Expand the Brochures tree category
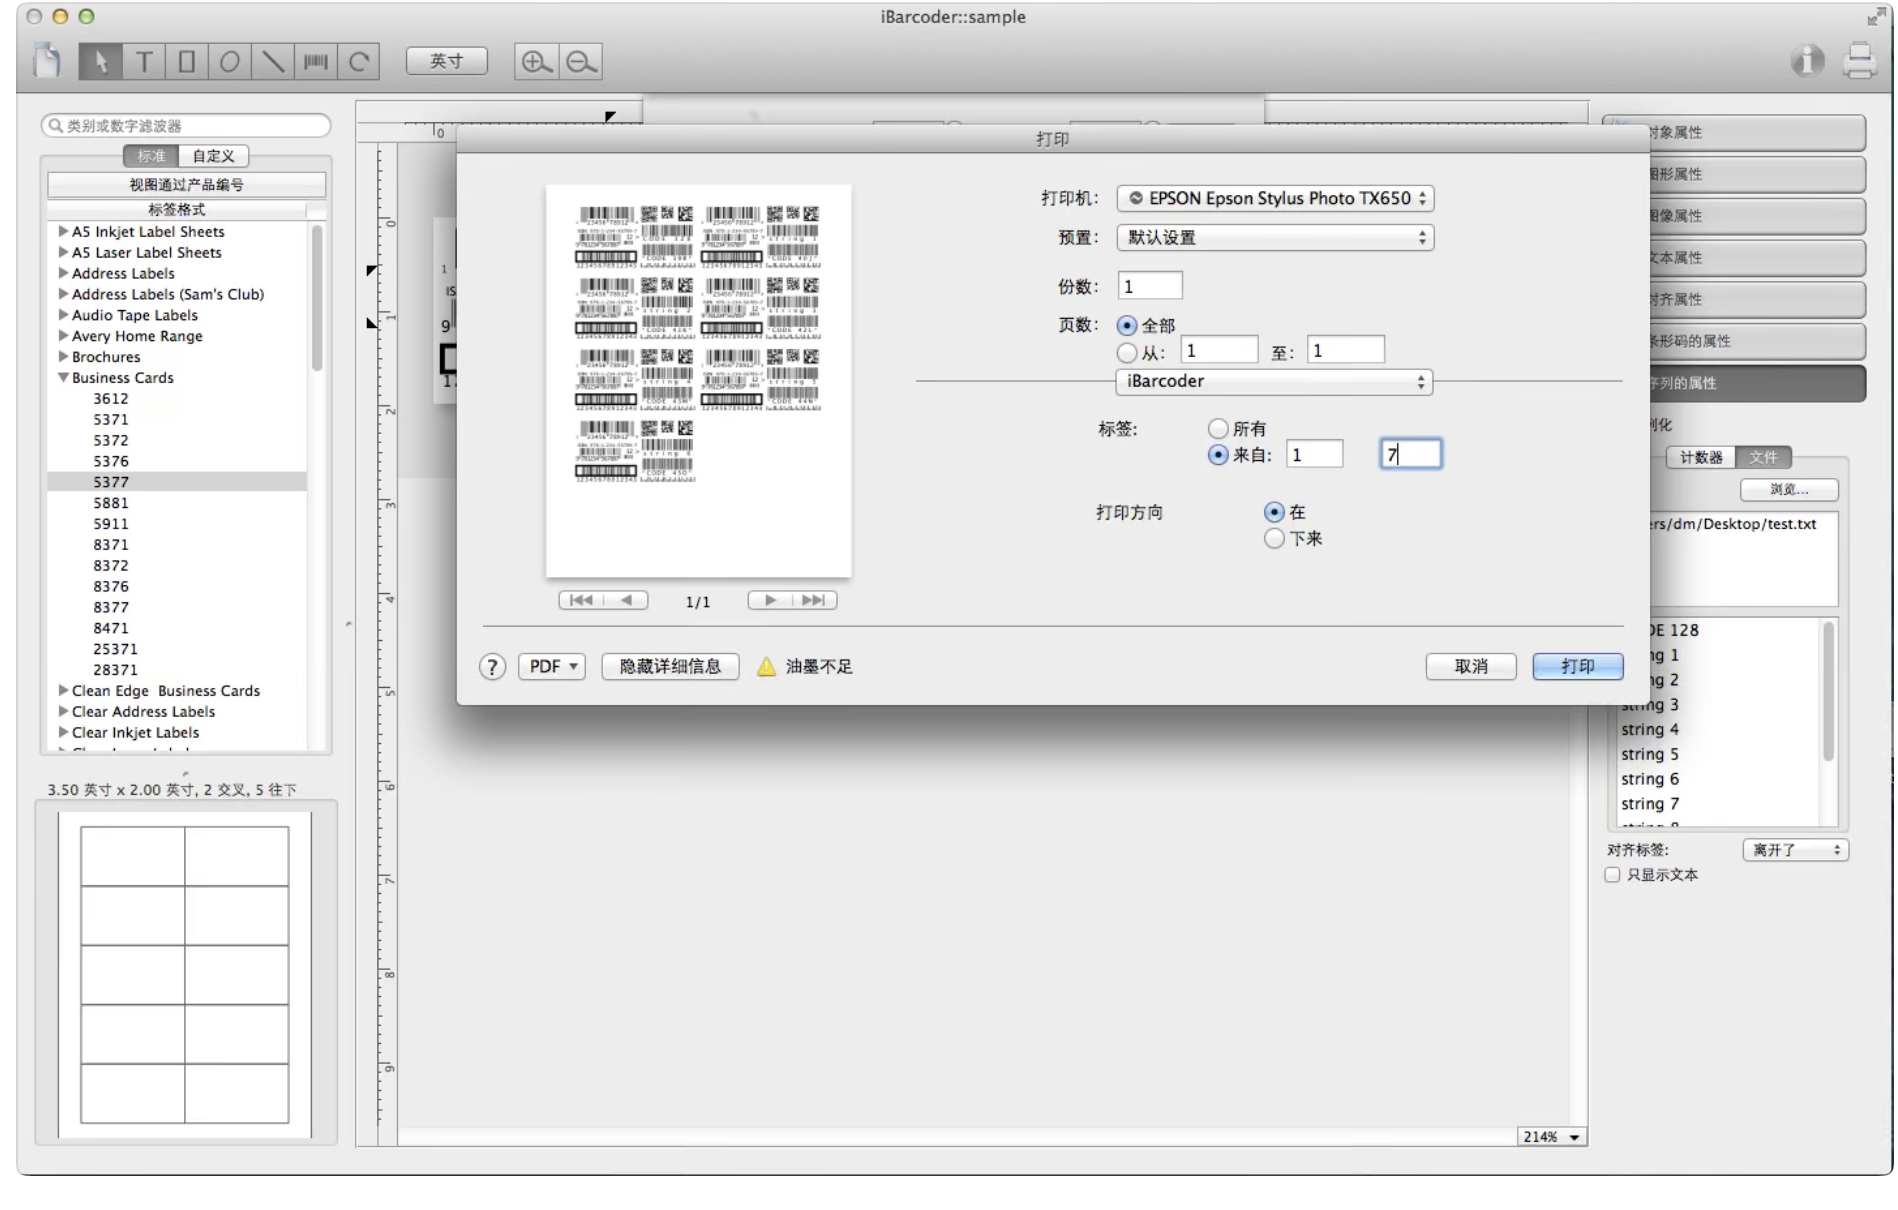The height and width of the screenshot is (1210, 1898). click(63, 357)
